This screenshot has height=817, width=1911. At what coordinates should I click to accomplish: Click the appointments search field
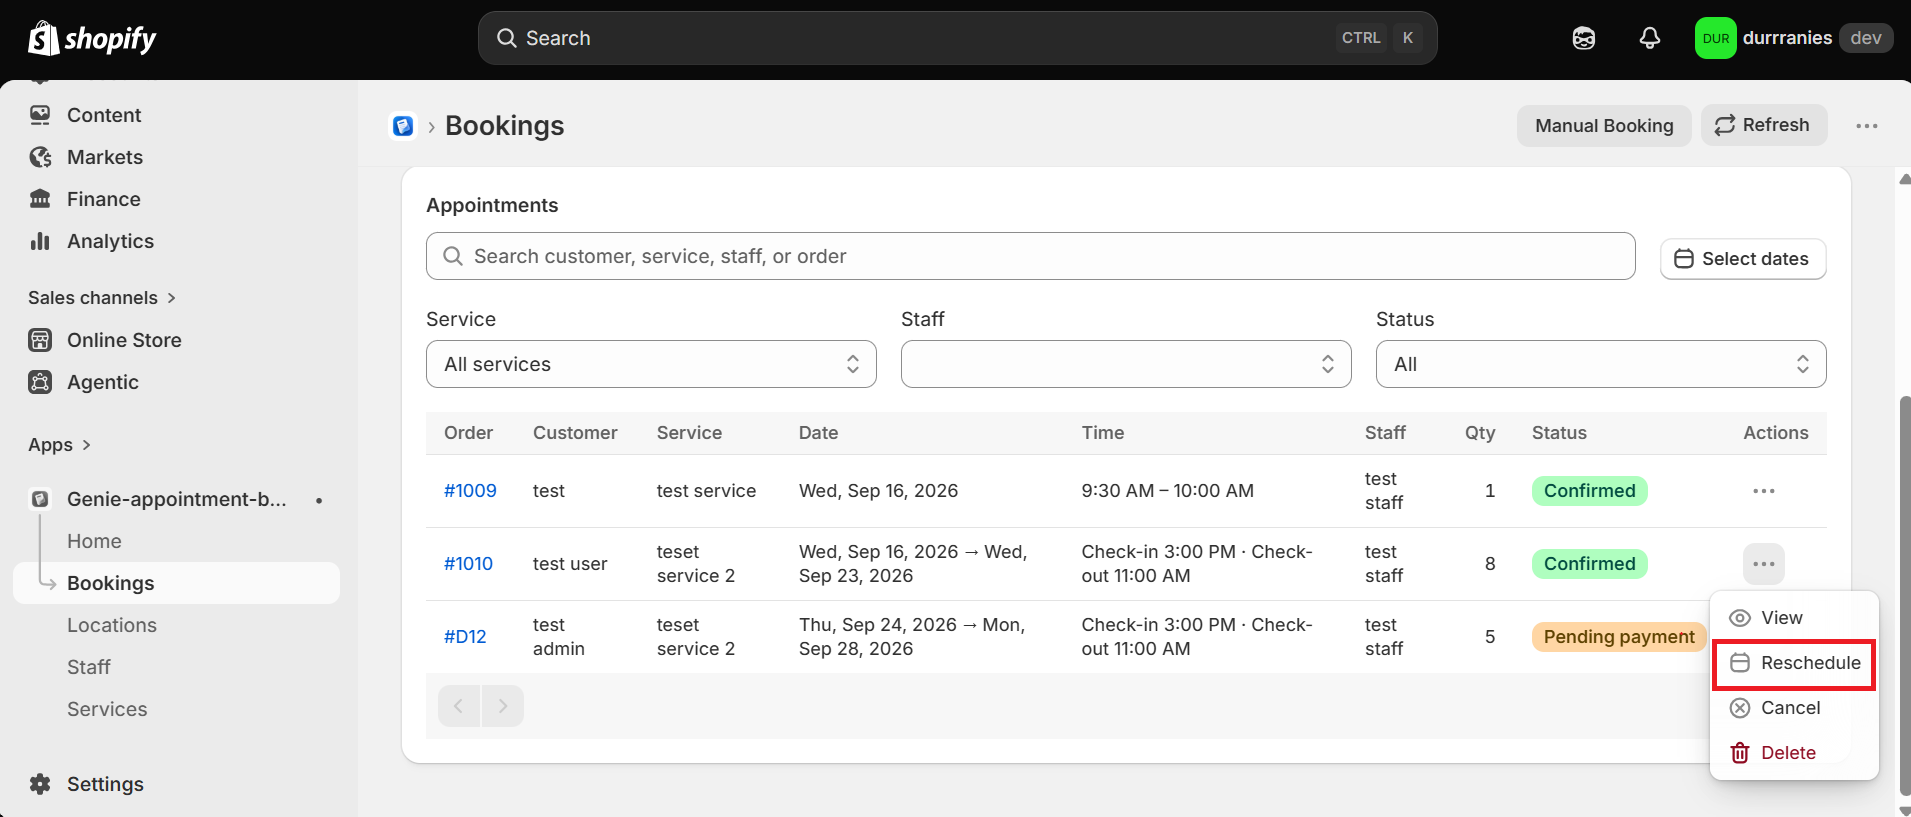click(x=1030, y=256)
